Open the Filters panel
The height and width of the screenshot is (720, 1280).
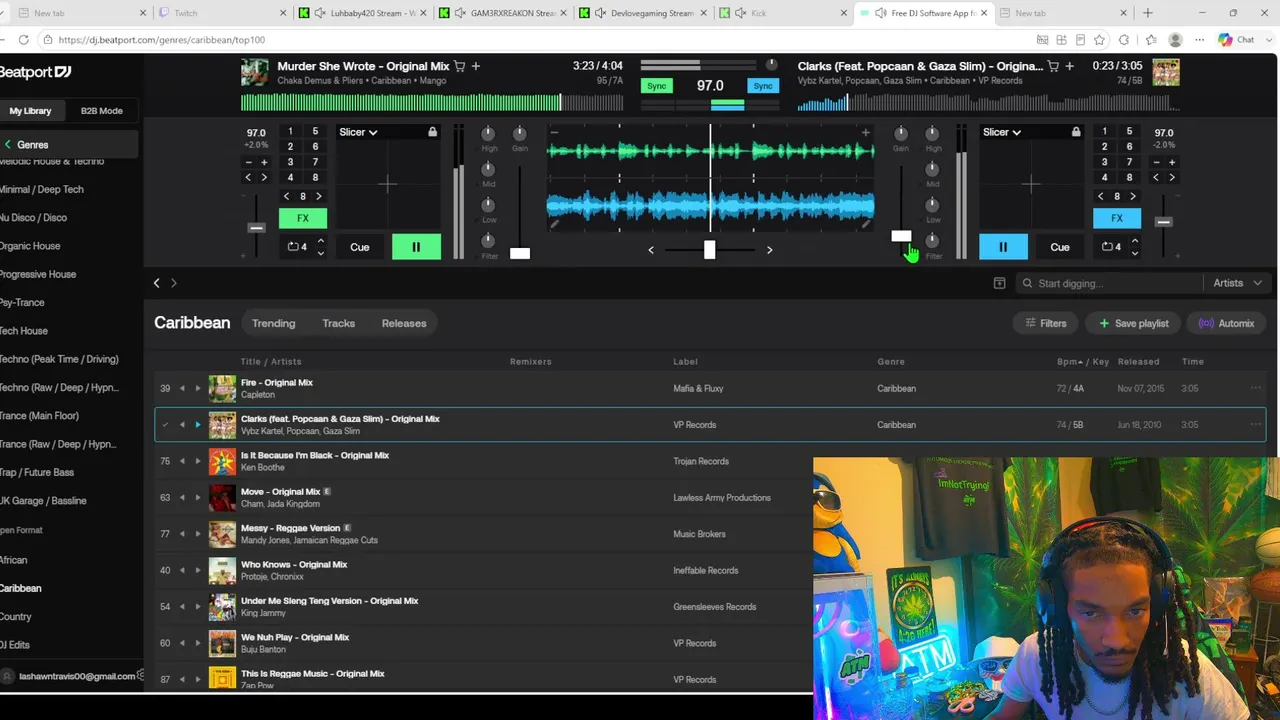click(x=1045, y=323)
